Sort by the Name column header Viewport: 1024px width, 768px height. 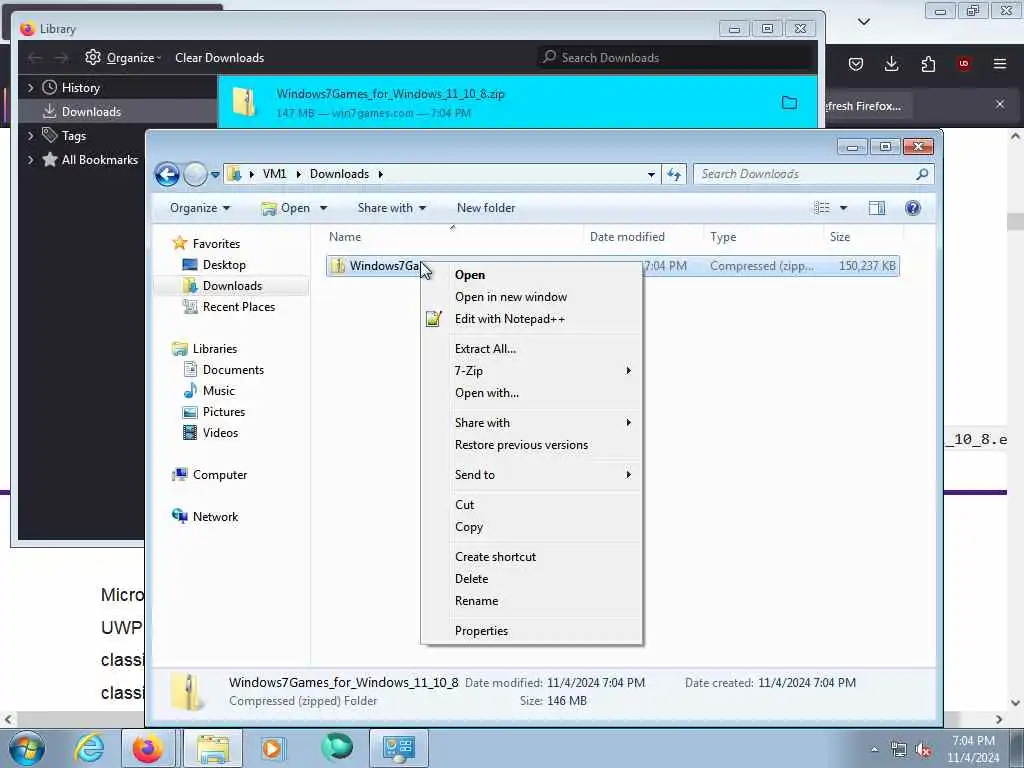point(453,237)
